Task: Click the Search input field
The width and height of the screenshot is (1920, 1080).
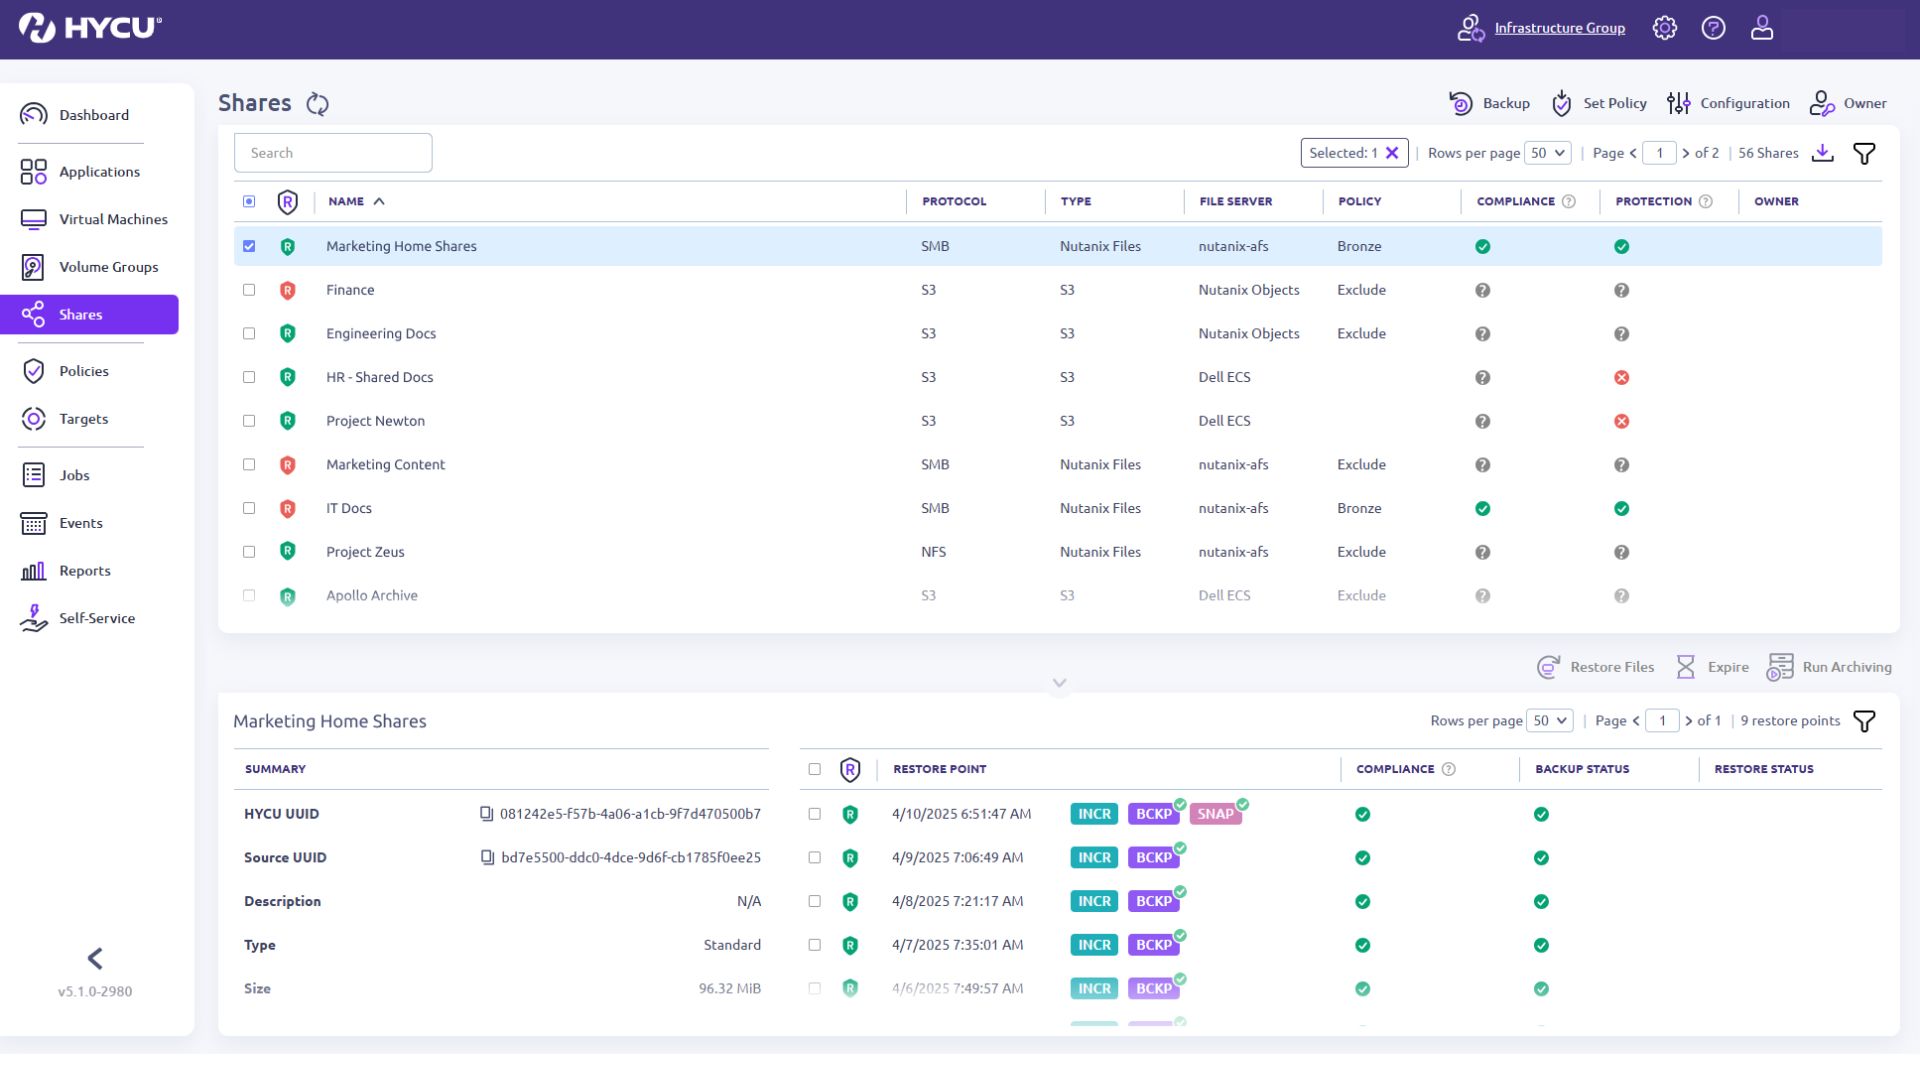Action: point(333,153)
